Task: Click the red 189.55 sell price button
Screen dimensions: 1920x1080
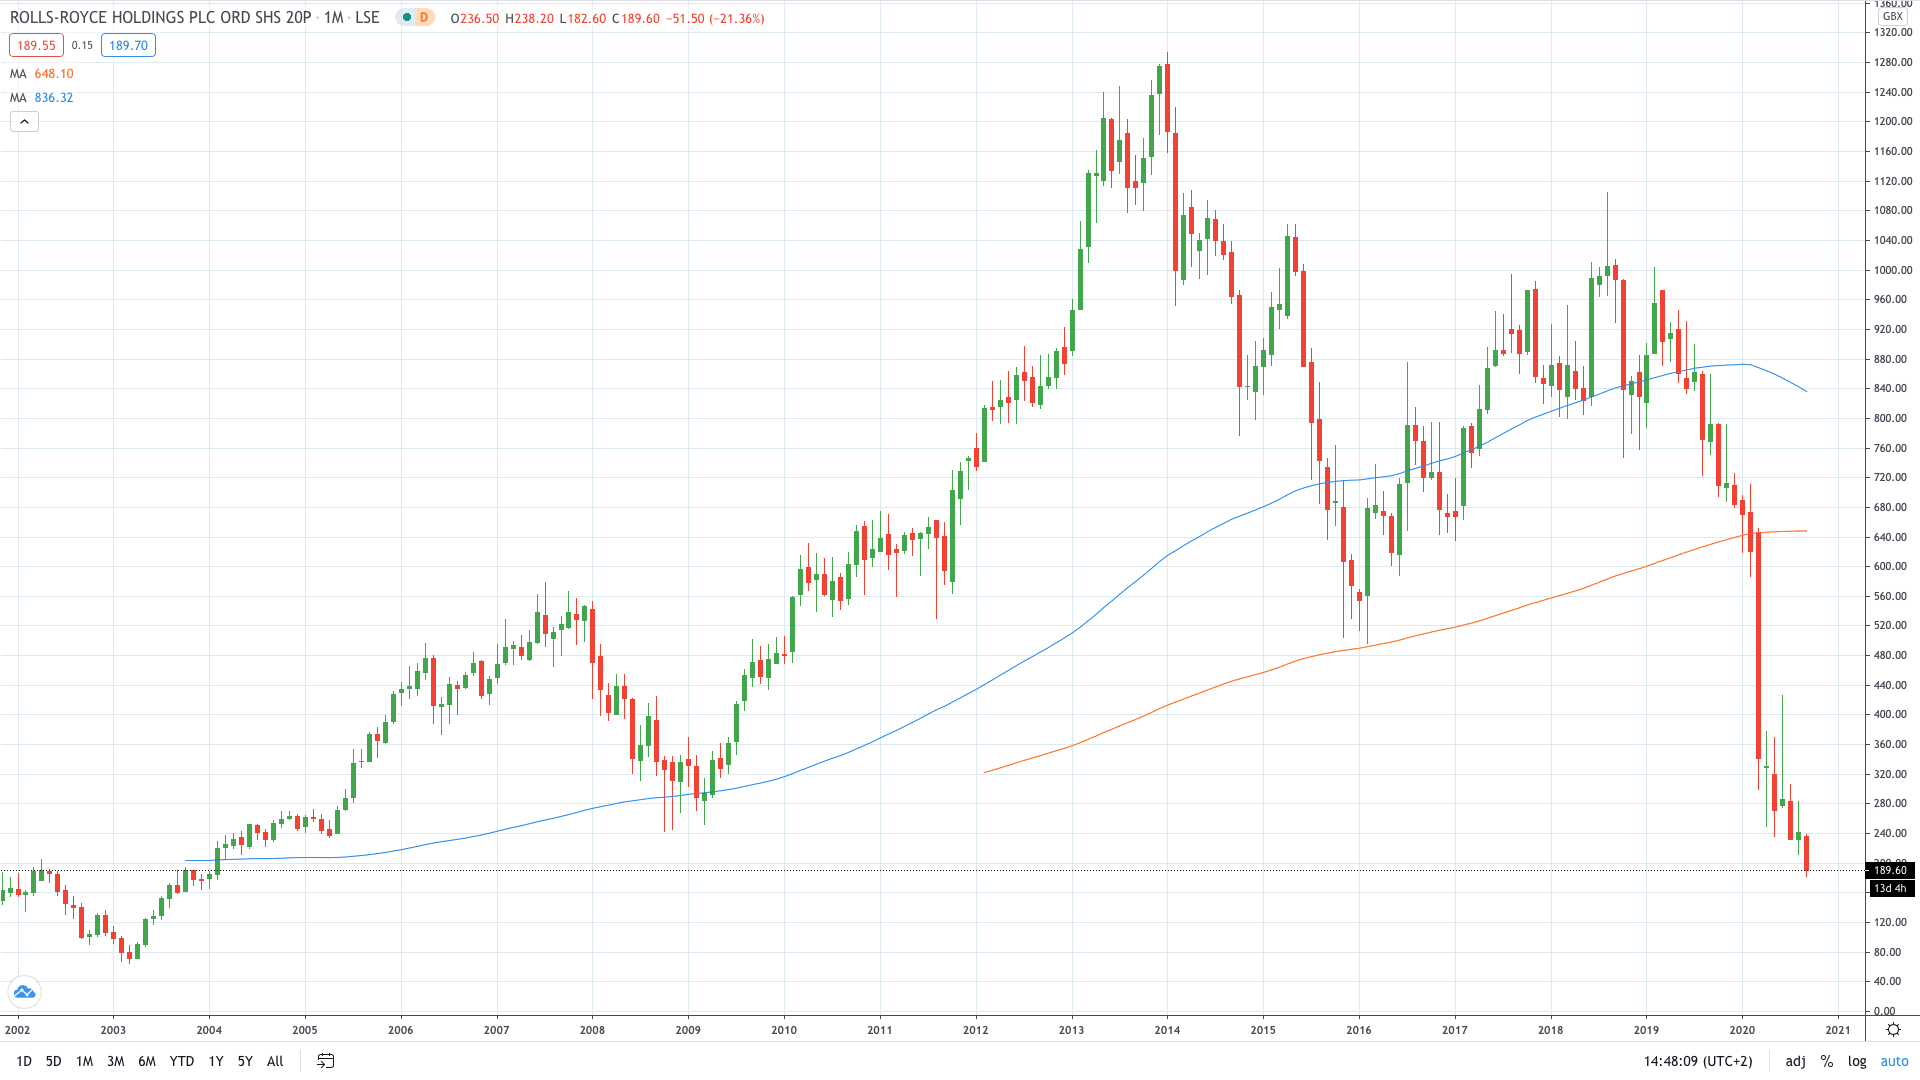Action: pyautogui.click(x=36, y=45)
